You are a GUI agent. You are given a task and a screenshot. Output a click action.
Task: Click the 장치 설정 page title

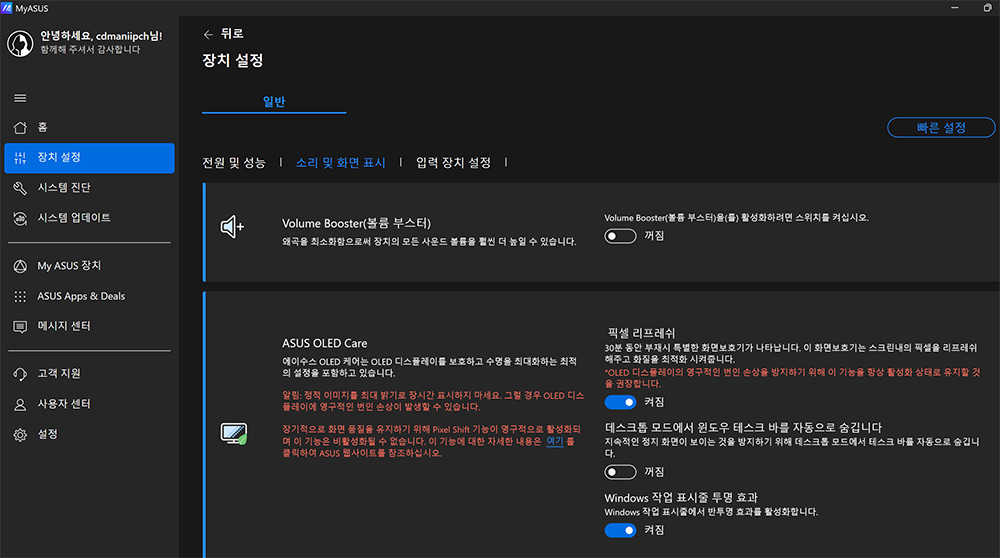(233, 61)
